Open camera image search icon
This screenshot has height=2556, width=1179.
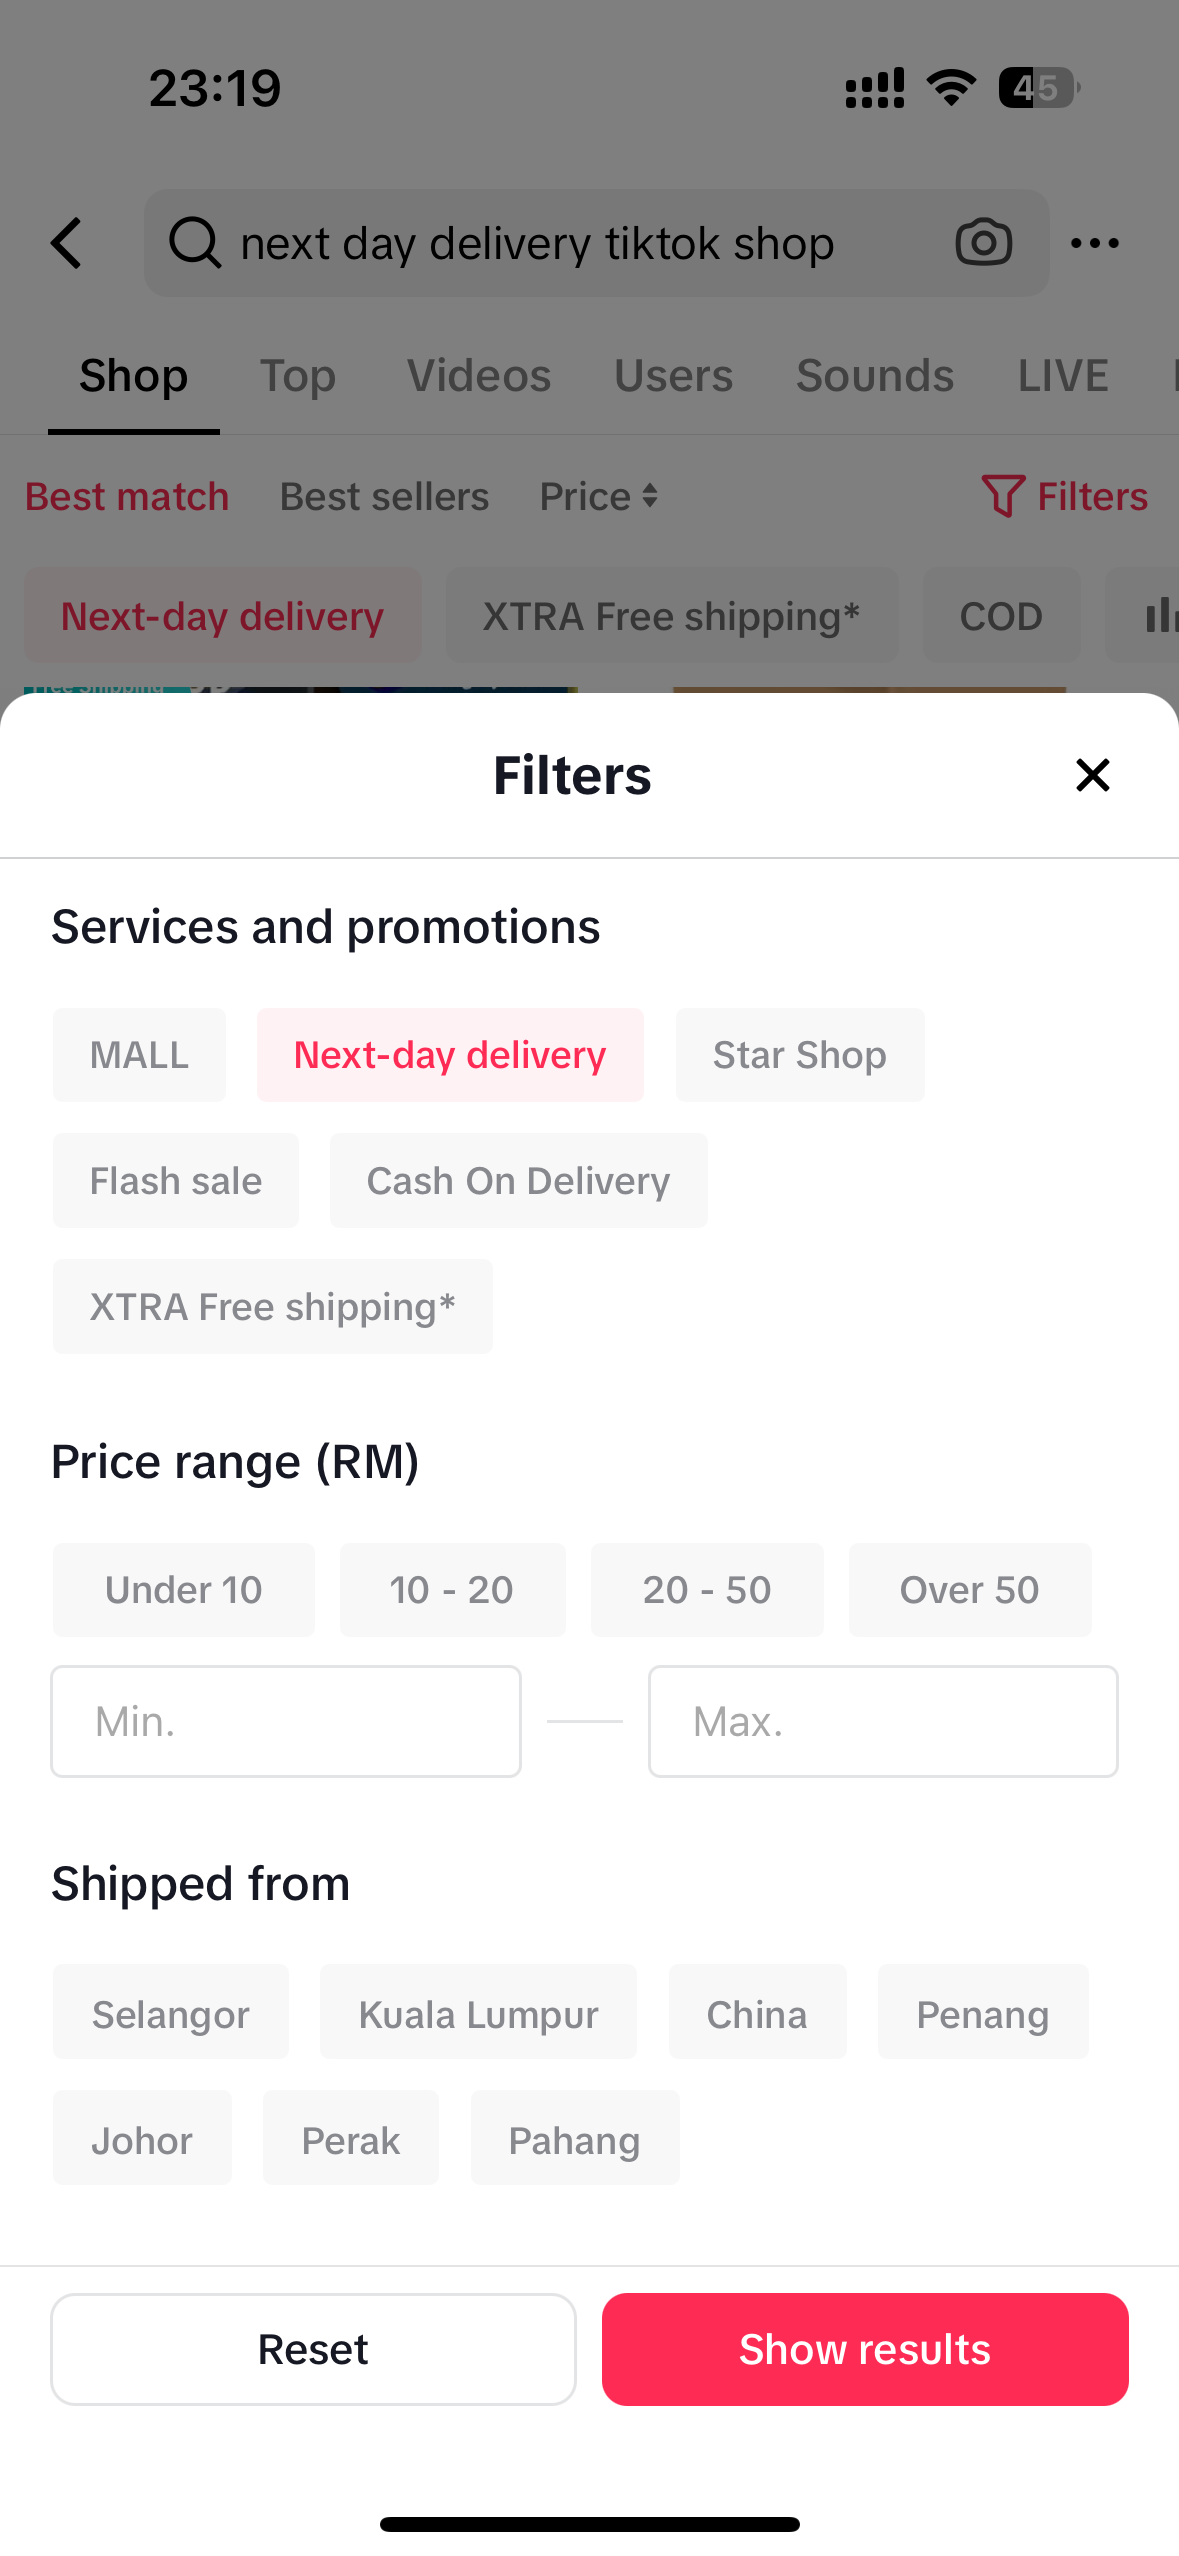pyautogui.click(x=983, y=243)
